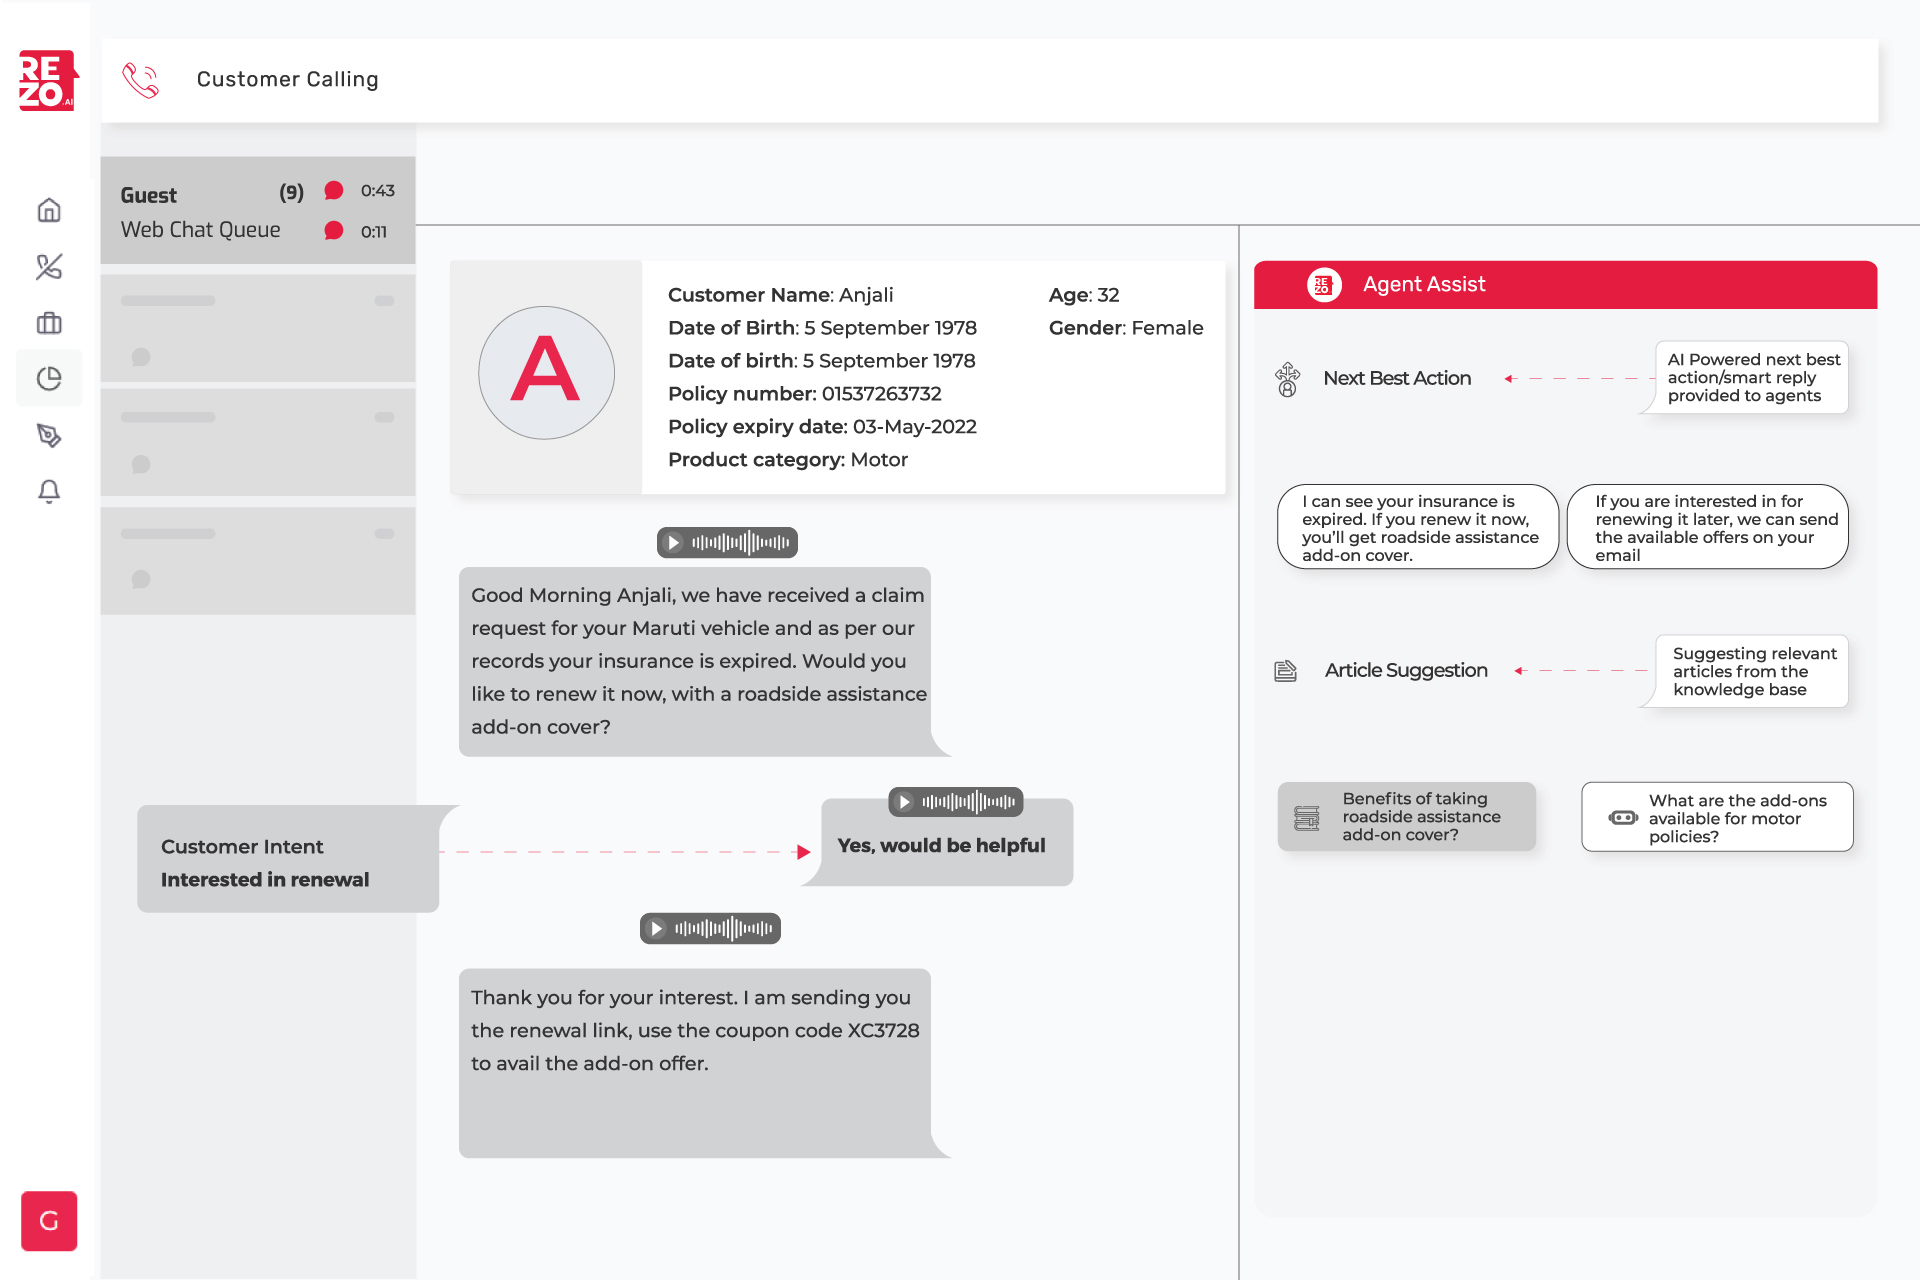
Task: Open the Home icon in sidebar
Action: 48,210
